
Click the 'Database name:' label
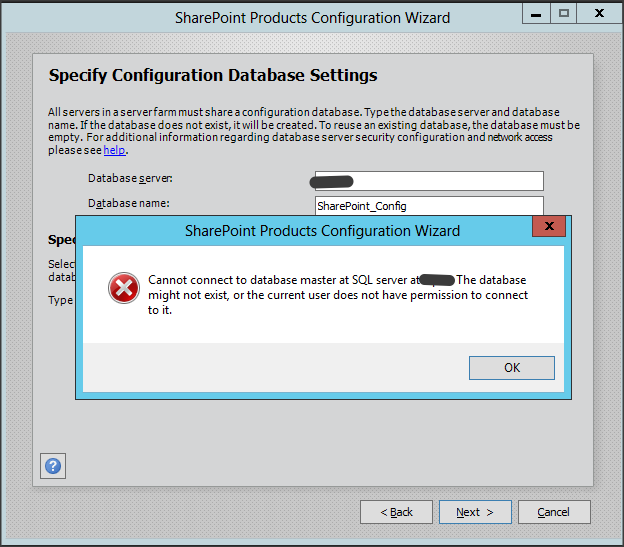pos(129,203)
